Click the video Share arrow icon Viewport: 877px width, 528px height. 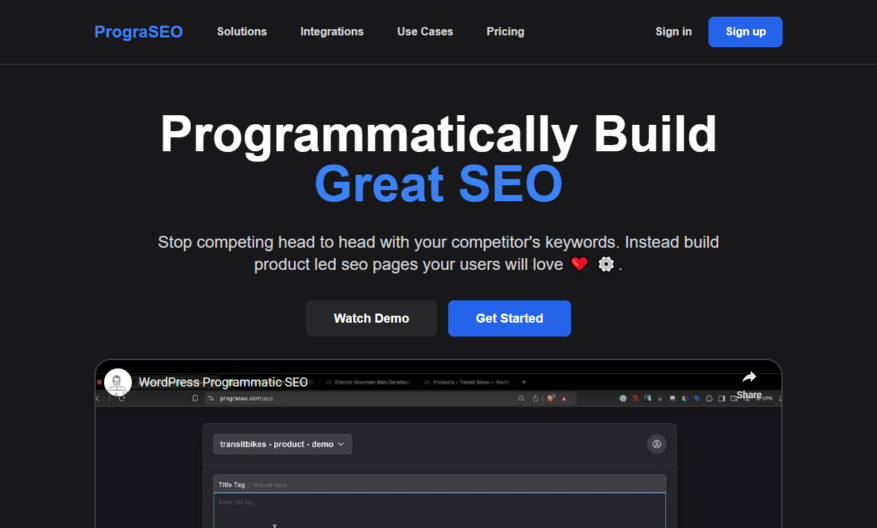point(749,378)
